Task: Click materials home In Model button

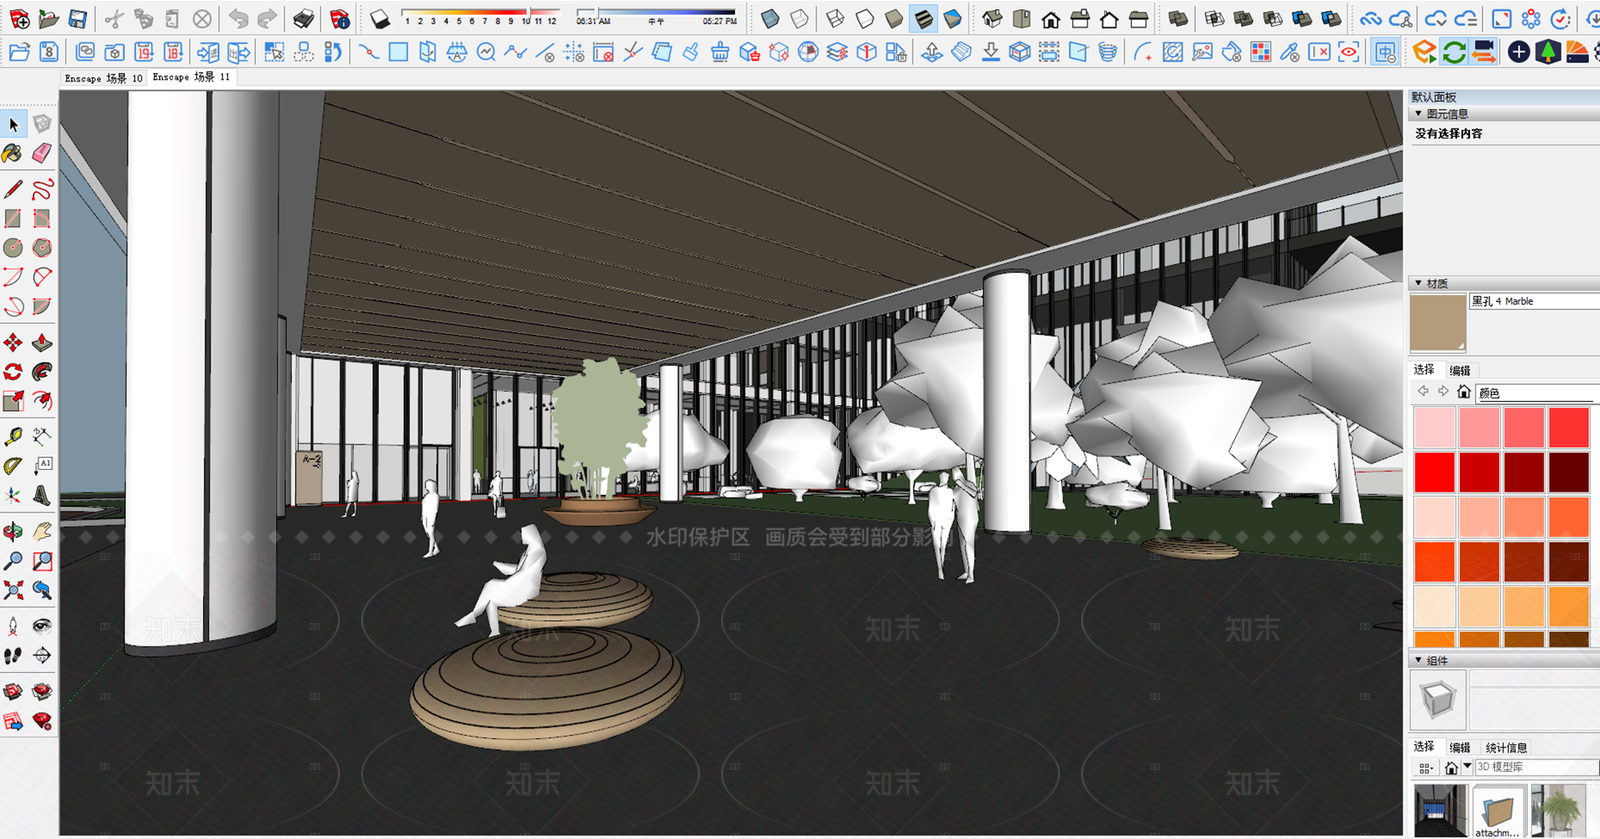Action: pos(1464,392)
